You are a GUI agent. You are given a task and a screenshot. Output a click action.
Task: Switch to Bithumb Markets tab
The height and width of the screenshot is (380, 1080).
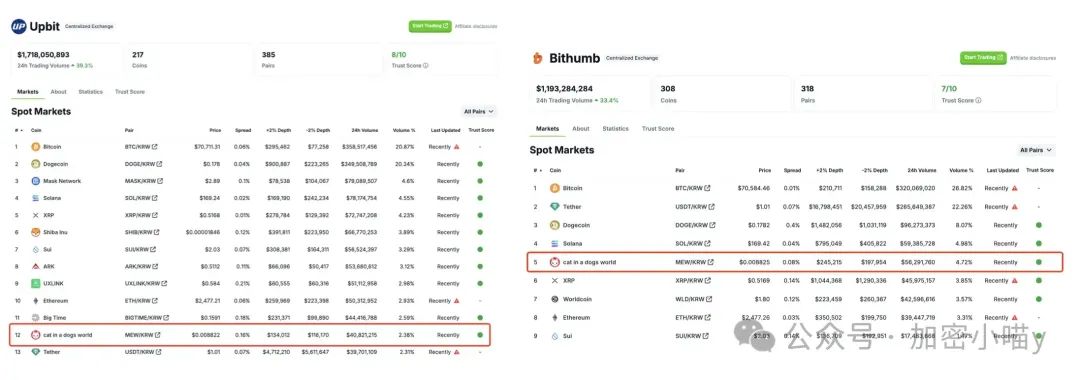tap(548, 129)
